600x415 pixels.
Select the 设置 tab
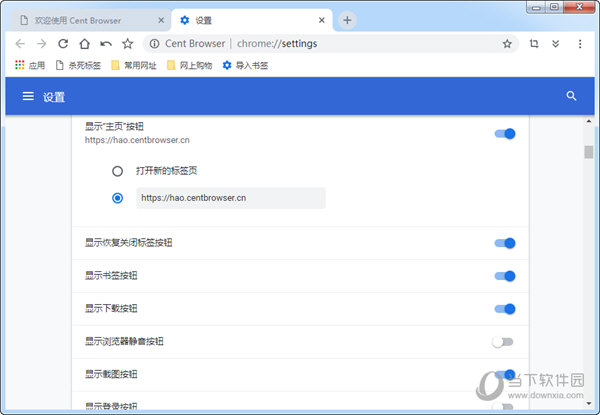coord(252,20)
